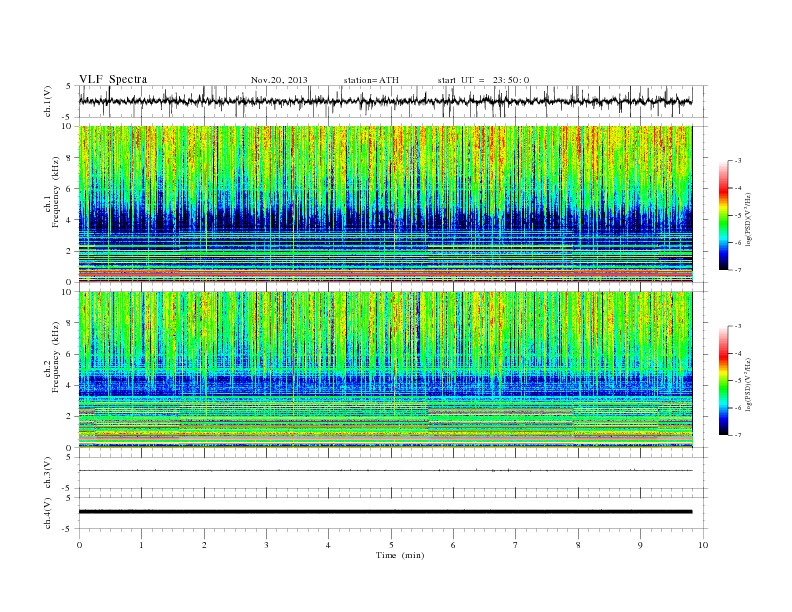Click the ch.2 color bar "log(PSD)(V²/Hz)" label
Screen dimensions: 792x612
(x=750, y=385)
